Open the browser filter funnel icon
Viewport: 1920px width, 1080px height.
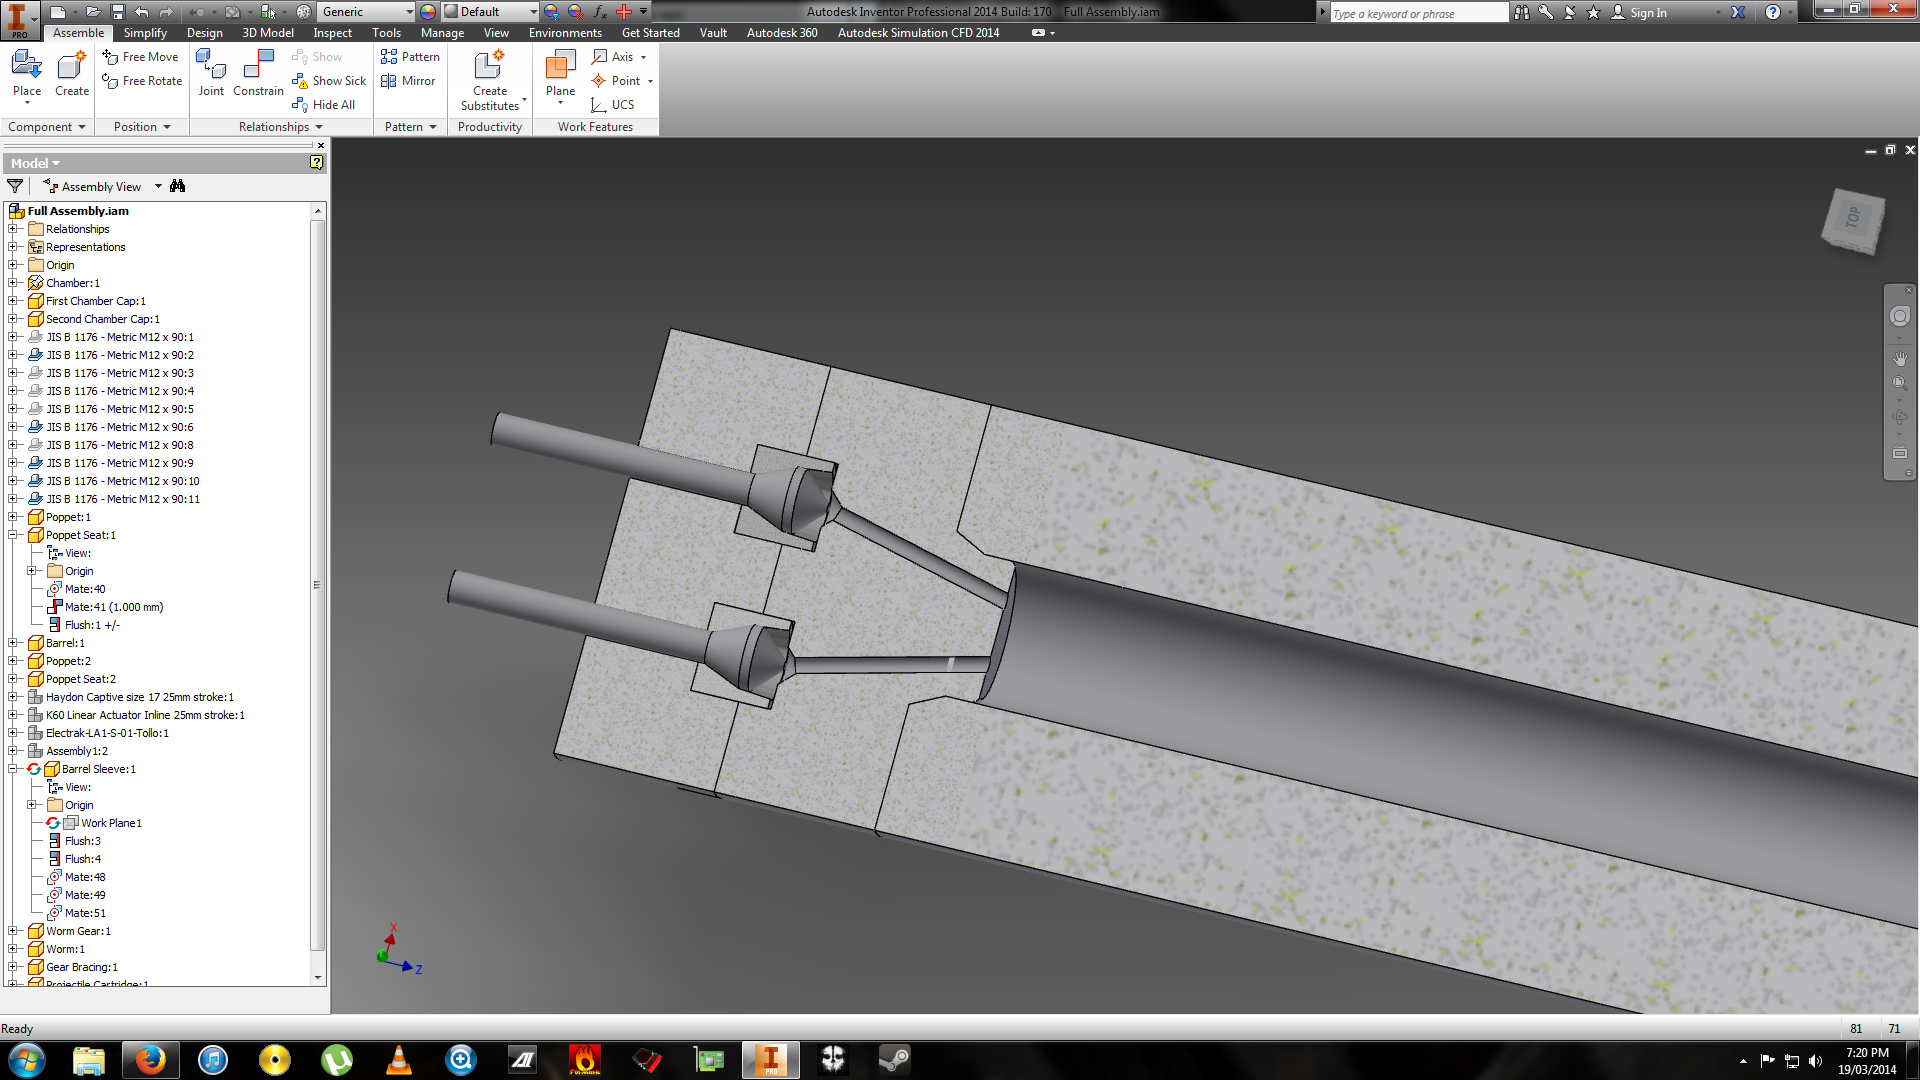point(15,186)
